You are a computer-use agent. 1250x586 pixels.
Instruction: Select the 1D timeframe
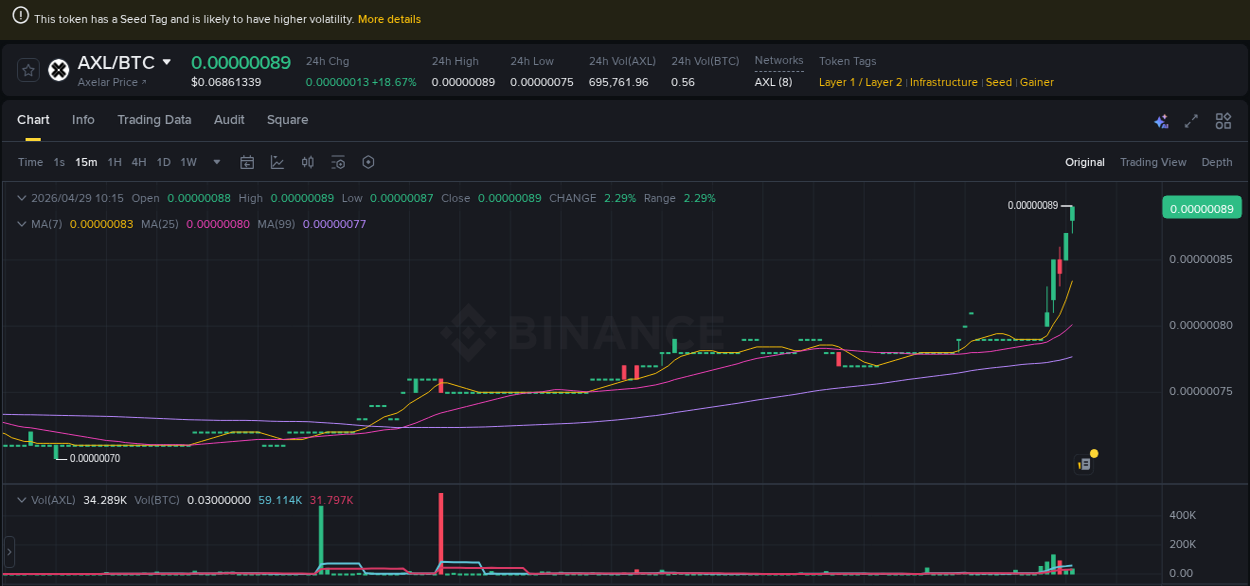click(x=163, y=162)
